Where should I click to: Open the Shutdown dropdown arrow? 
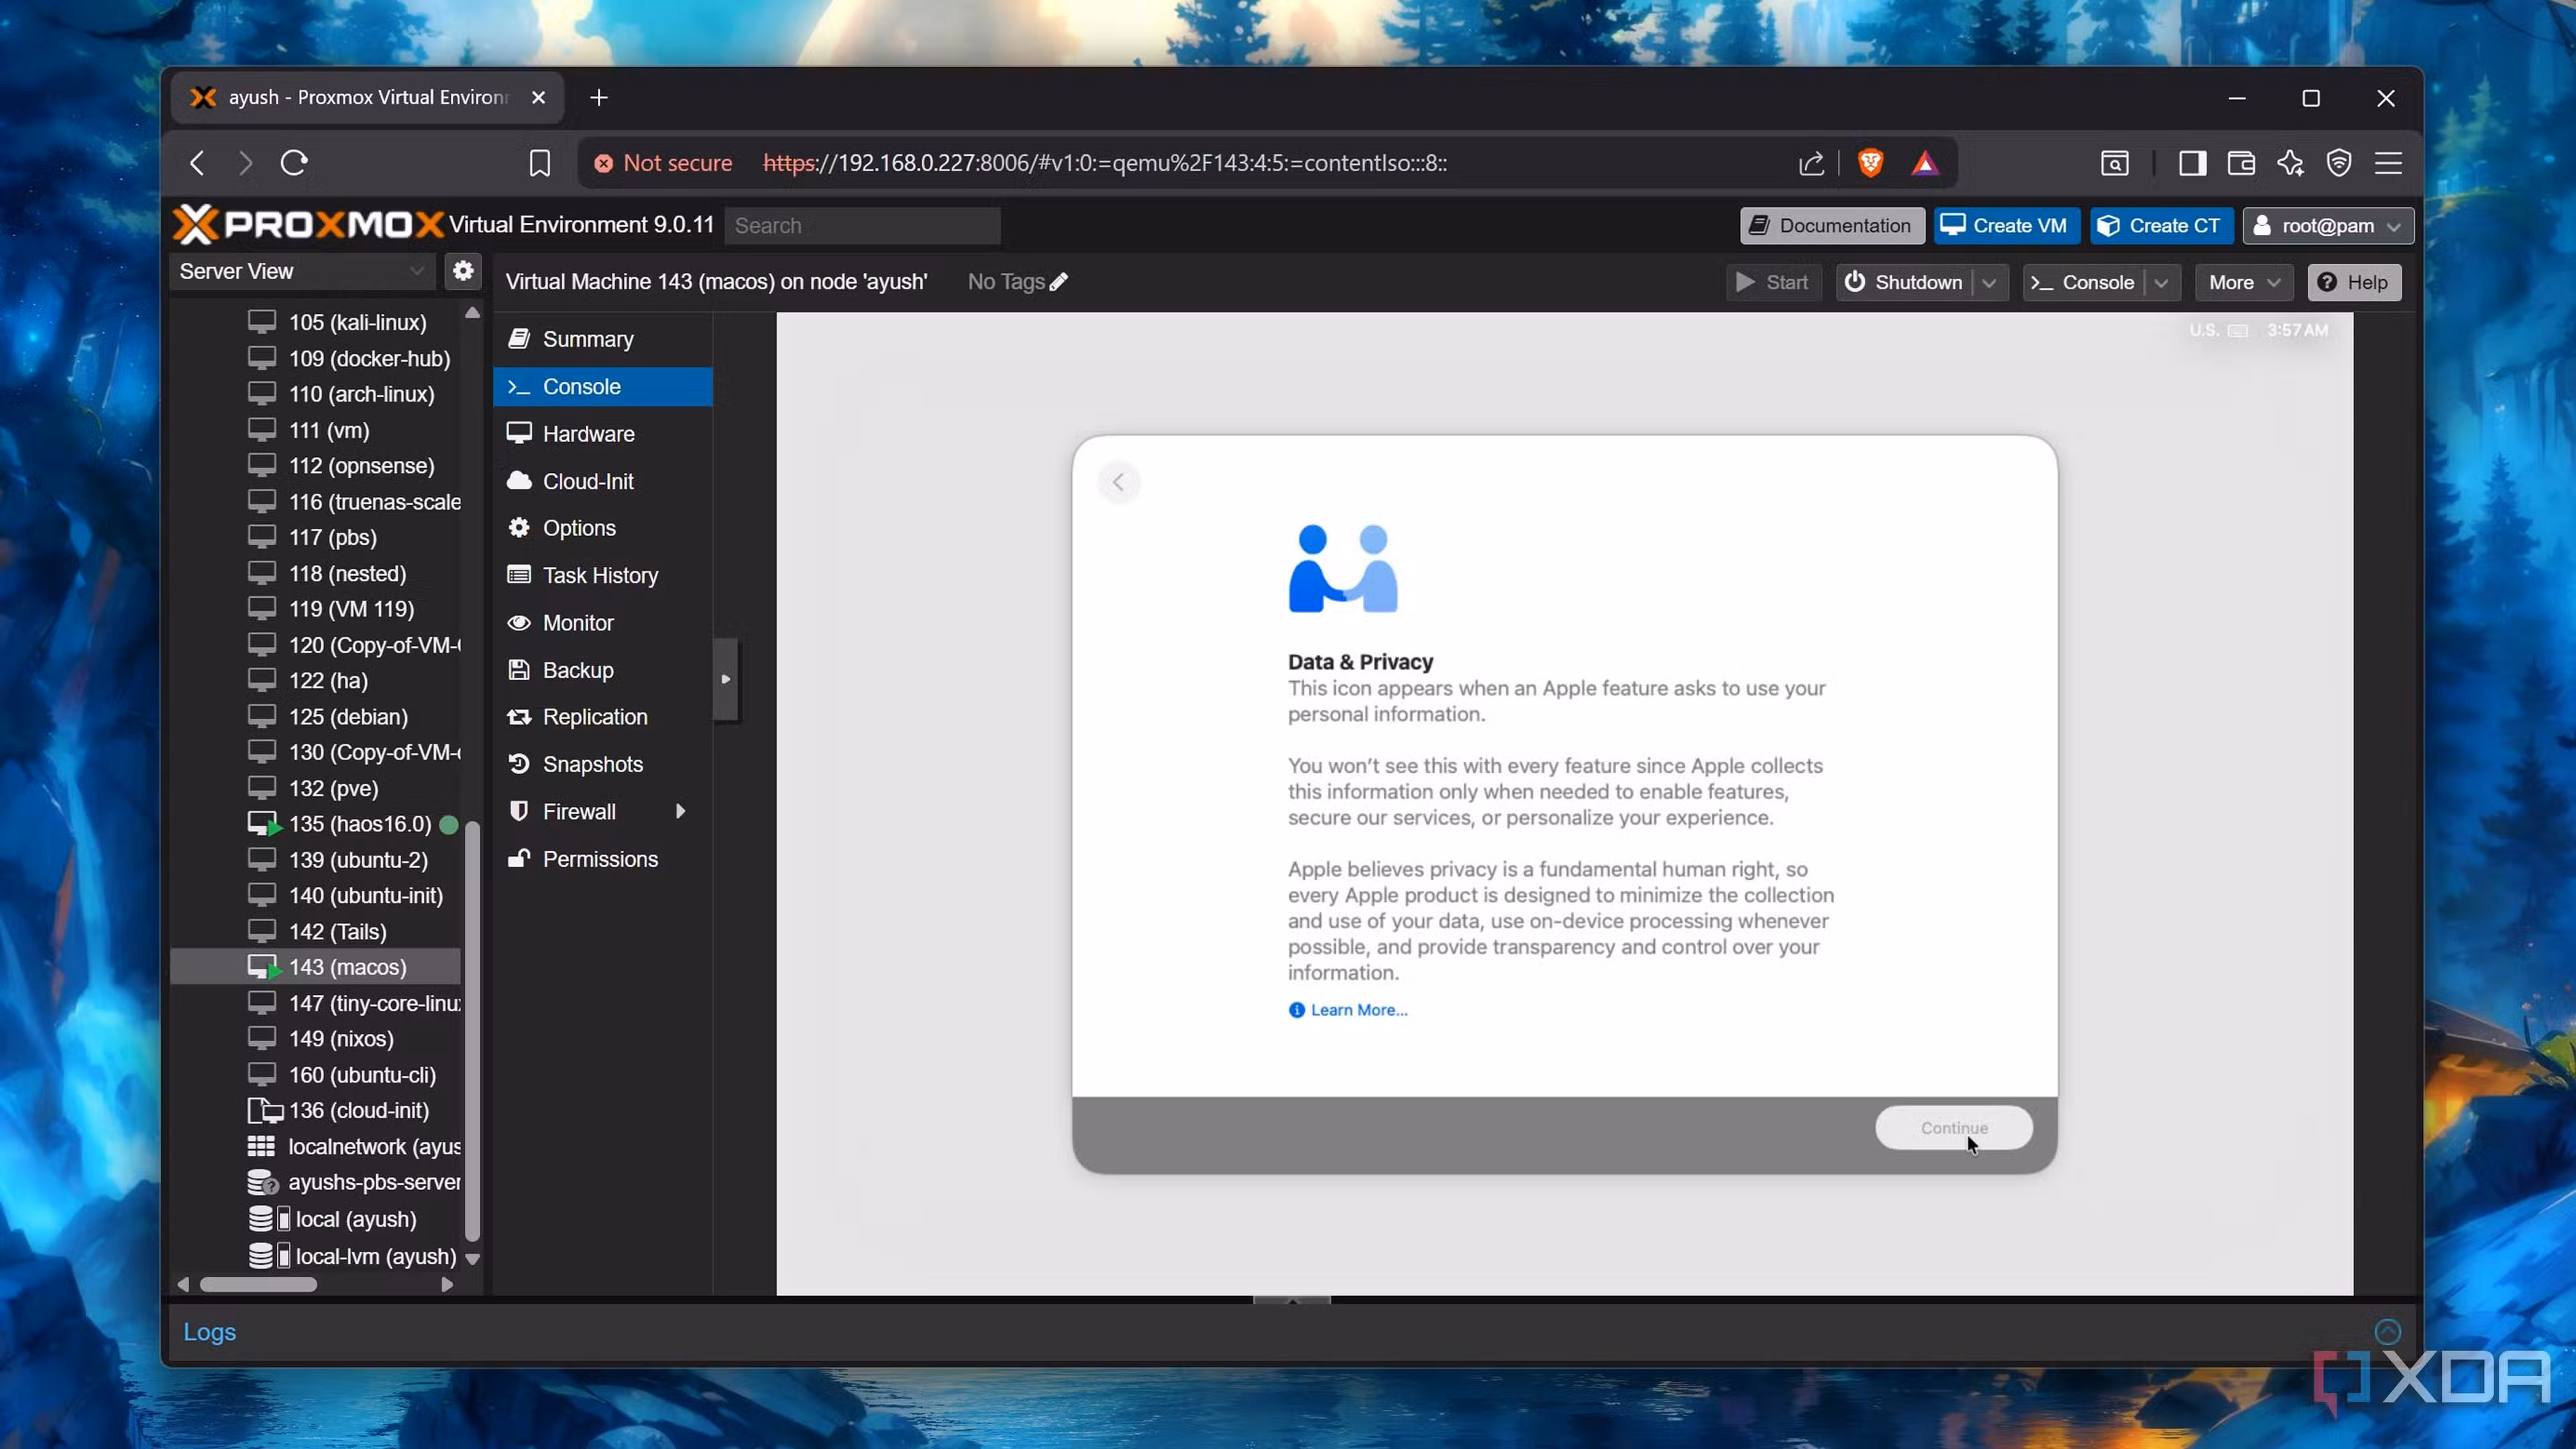[x=1989, y=283]
